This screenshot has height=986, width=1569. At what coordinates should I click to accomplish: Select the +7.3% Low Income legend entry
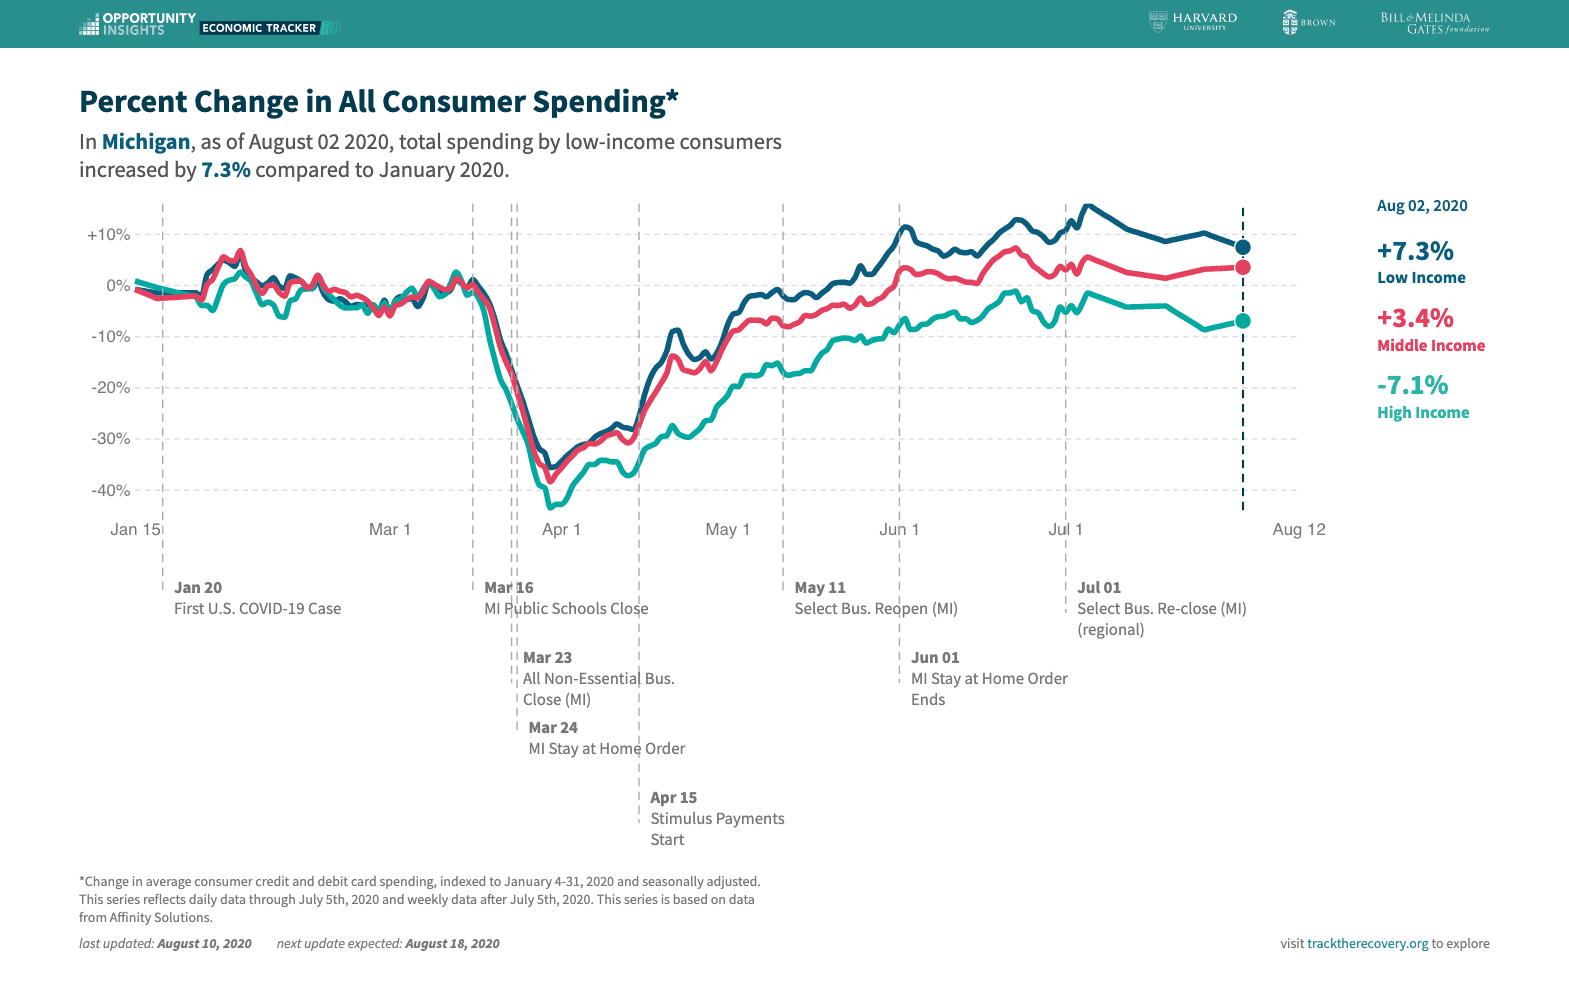1420,262
